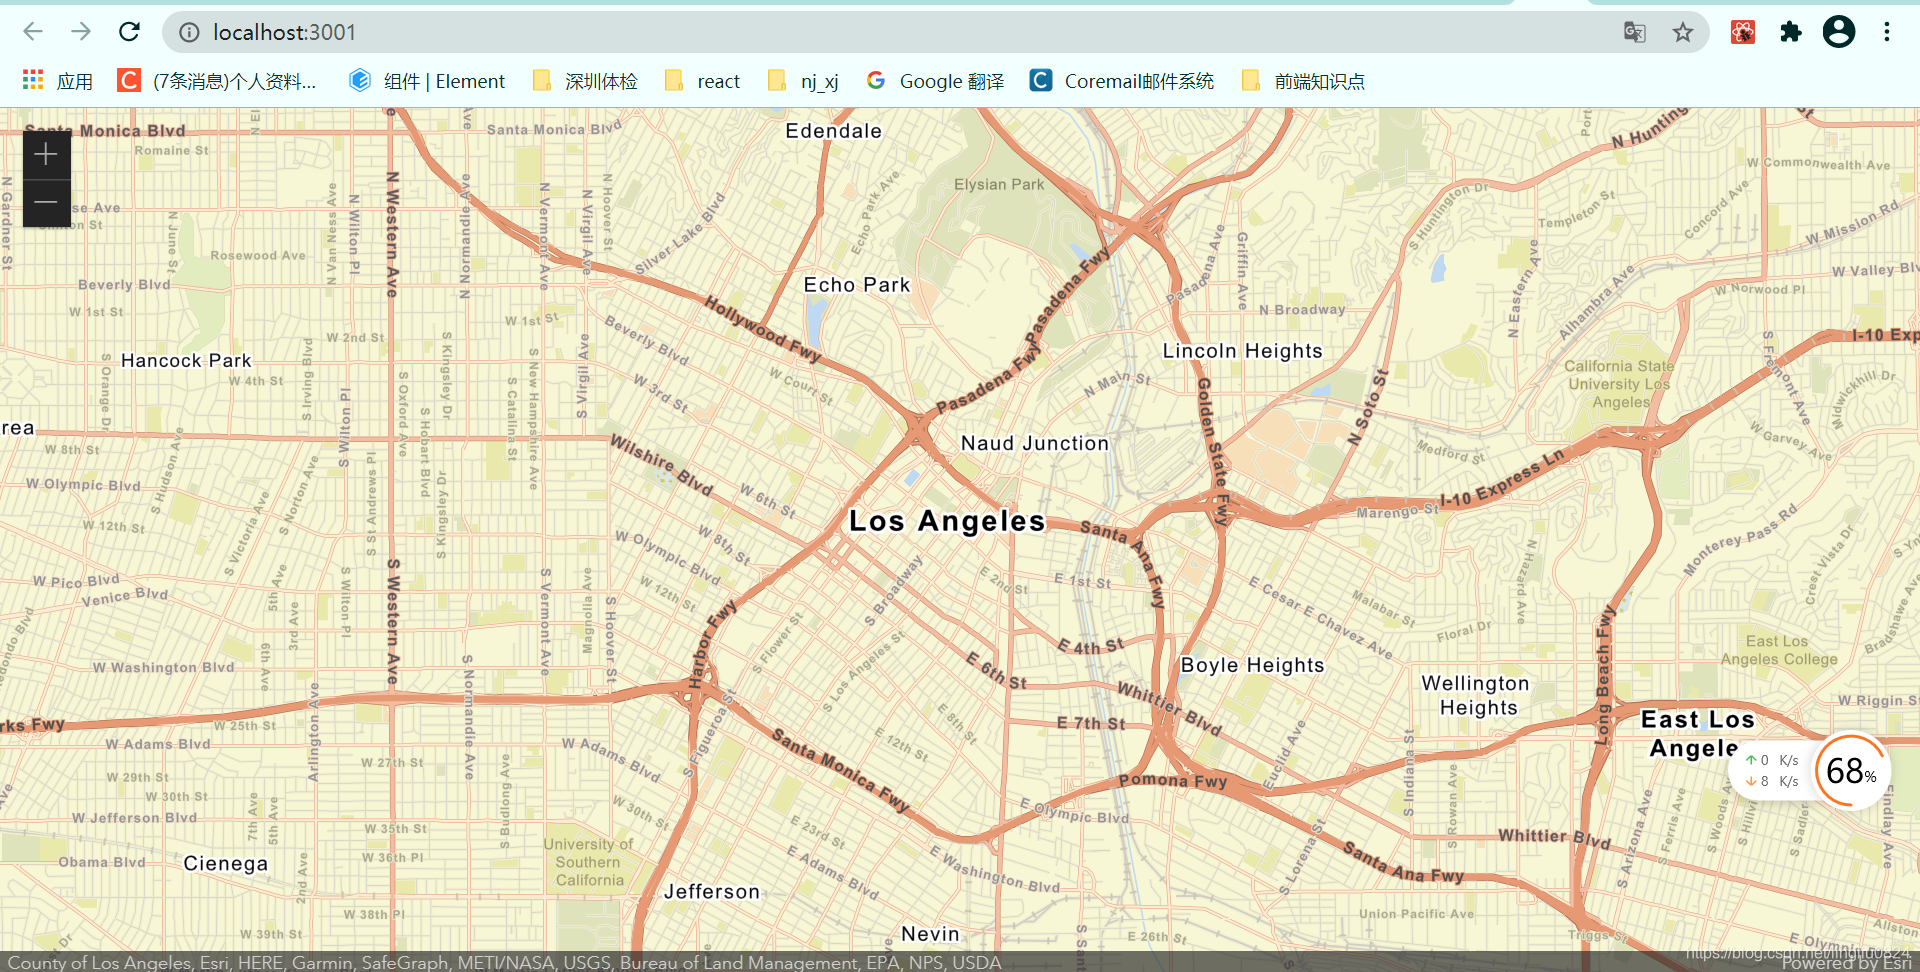Zoom out on the map
The width and height of the screenshot is (1920, 972).
coord(46,203)
